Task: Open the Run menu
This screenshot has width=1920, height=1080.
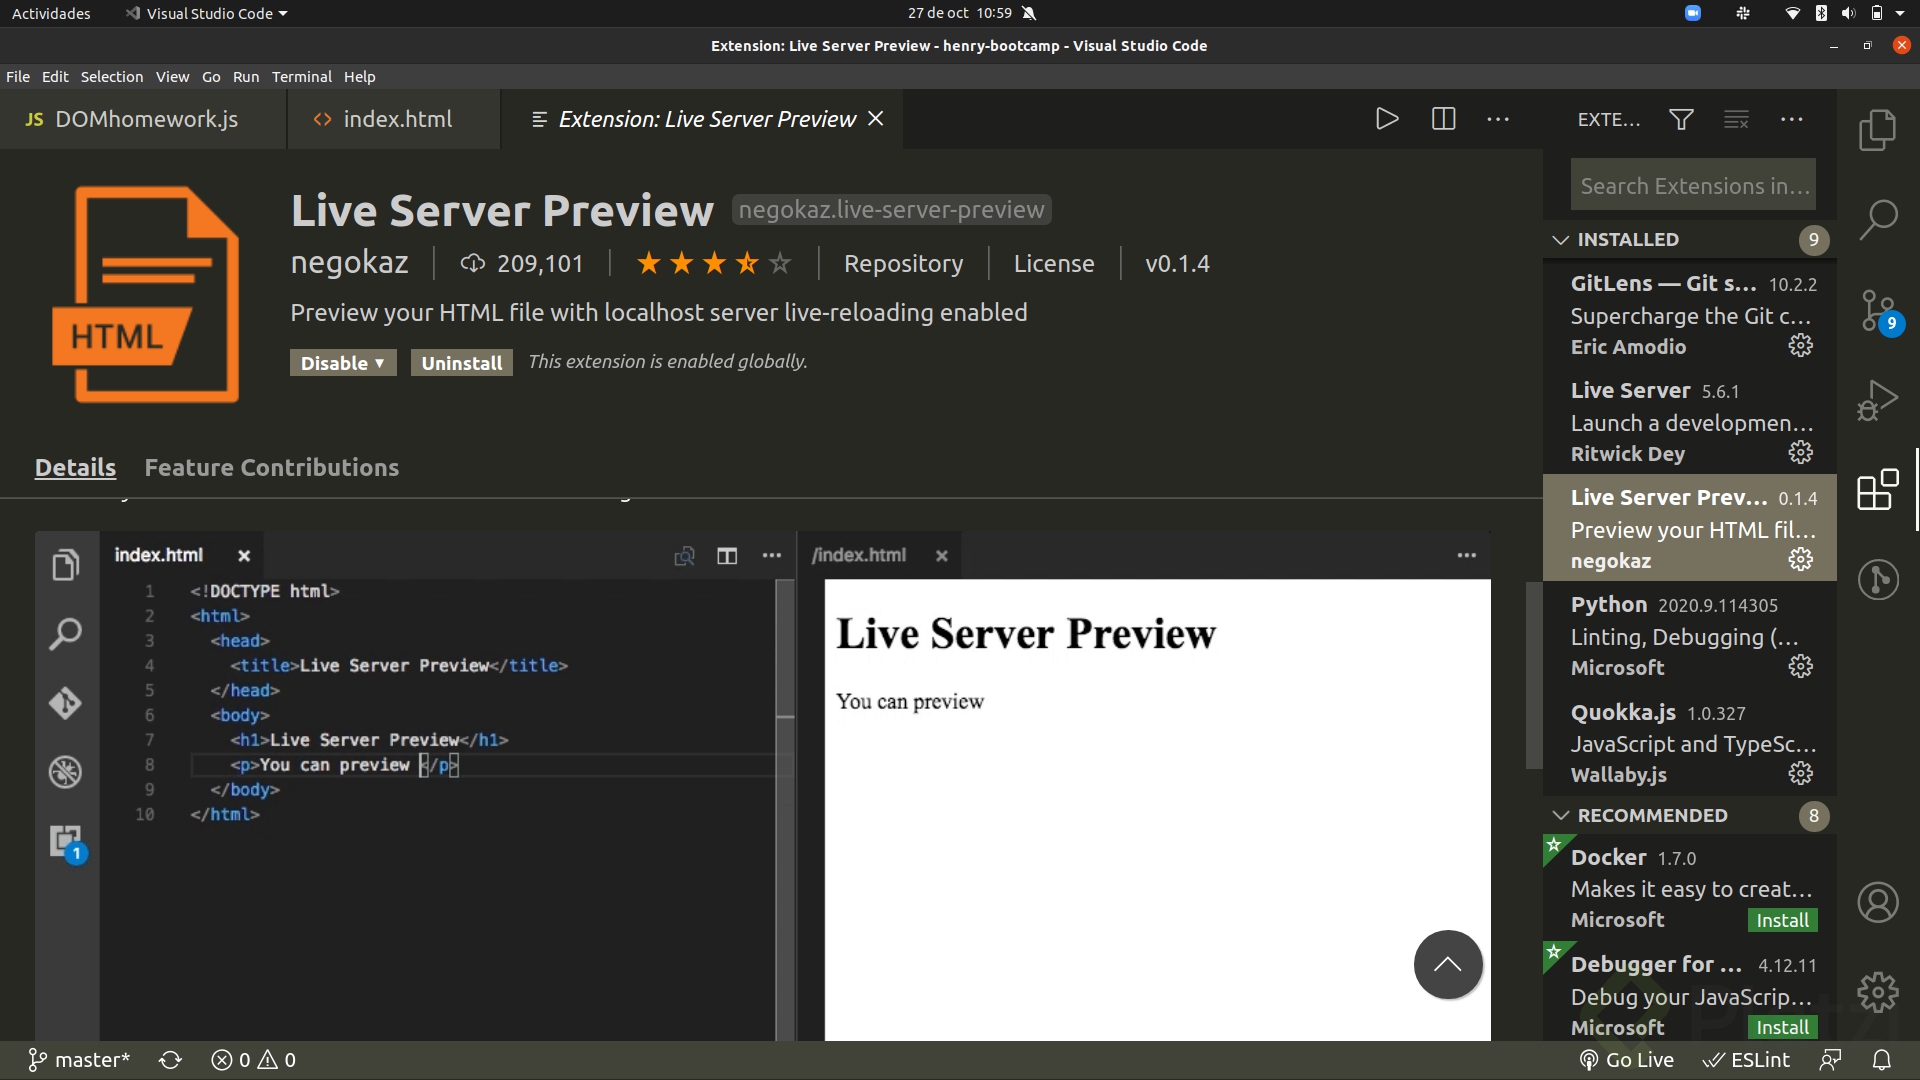Action: click(246, 77)
